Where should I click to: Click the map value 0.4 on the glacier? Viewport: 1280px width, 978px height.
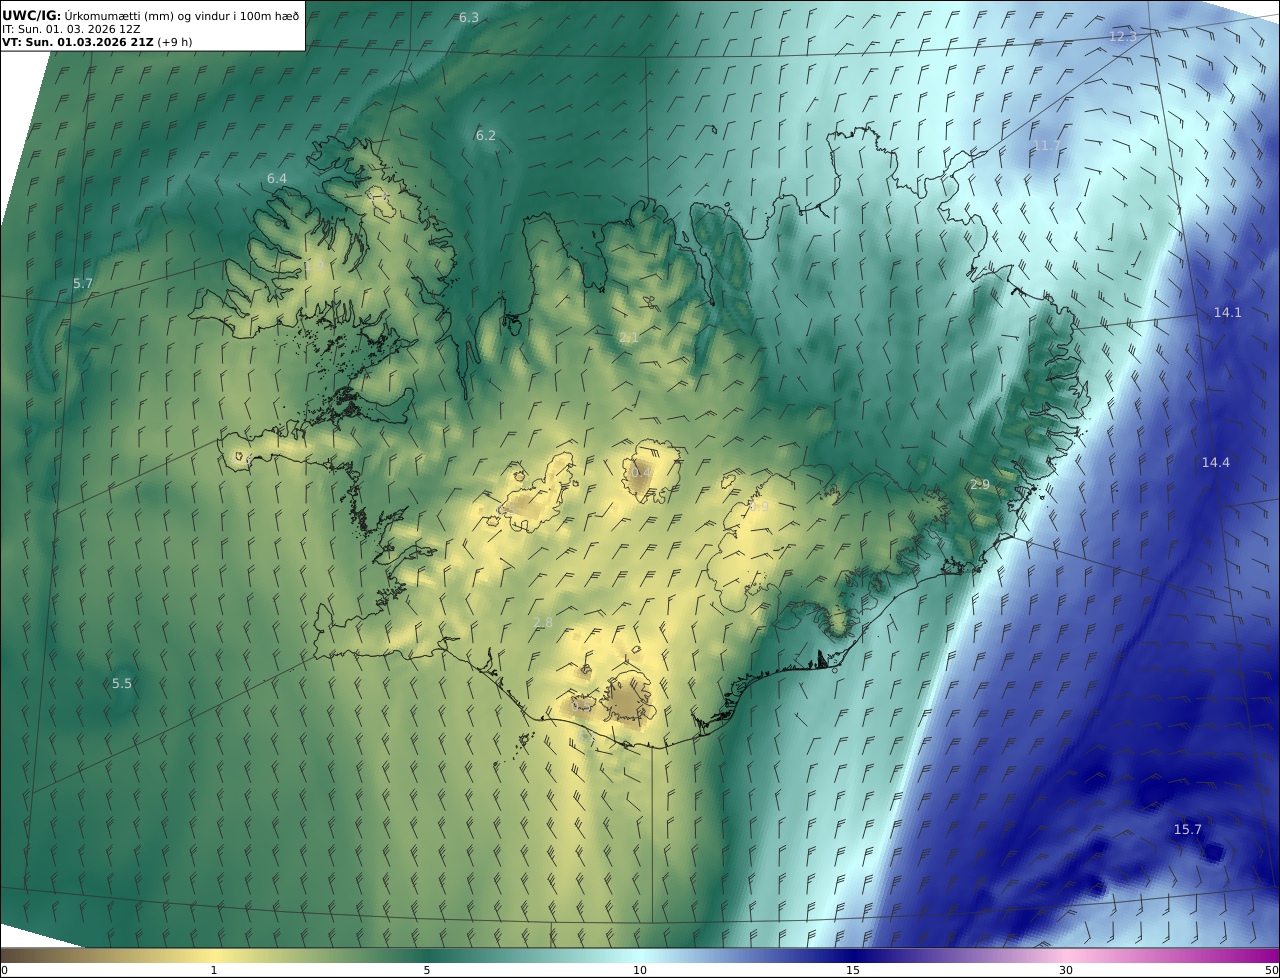[640, 472]
